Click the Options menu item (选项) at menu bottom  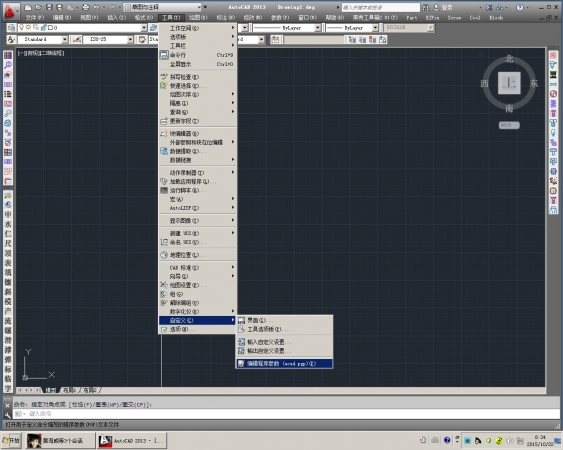pos(197,329)
